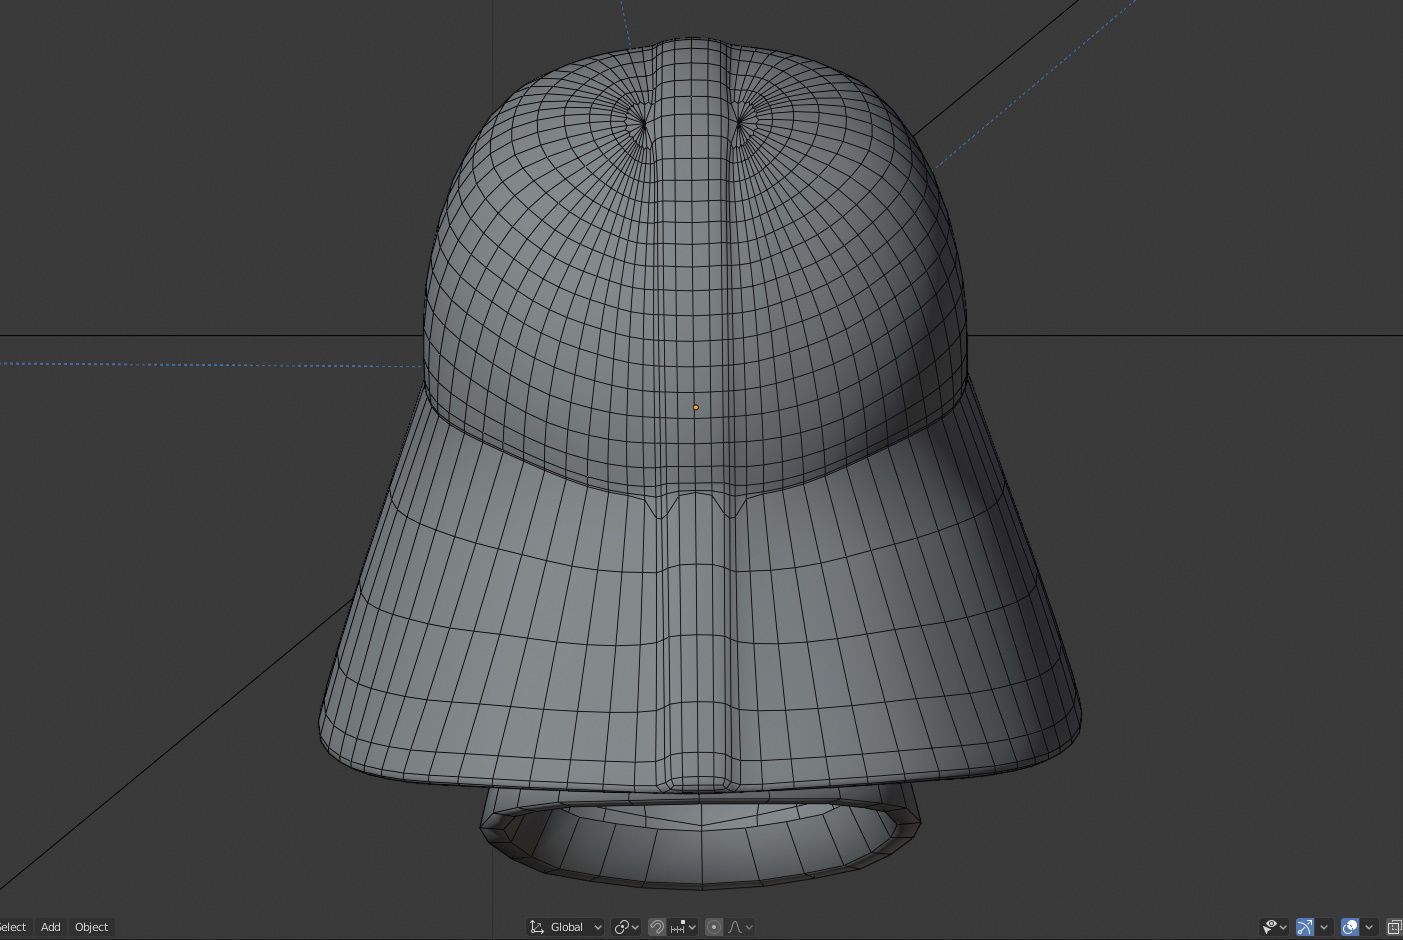Toggle X-ray mode icon
The width and height of the screenshot is (1403, 940).
pyautogui.click(x=1394, y=927)
